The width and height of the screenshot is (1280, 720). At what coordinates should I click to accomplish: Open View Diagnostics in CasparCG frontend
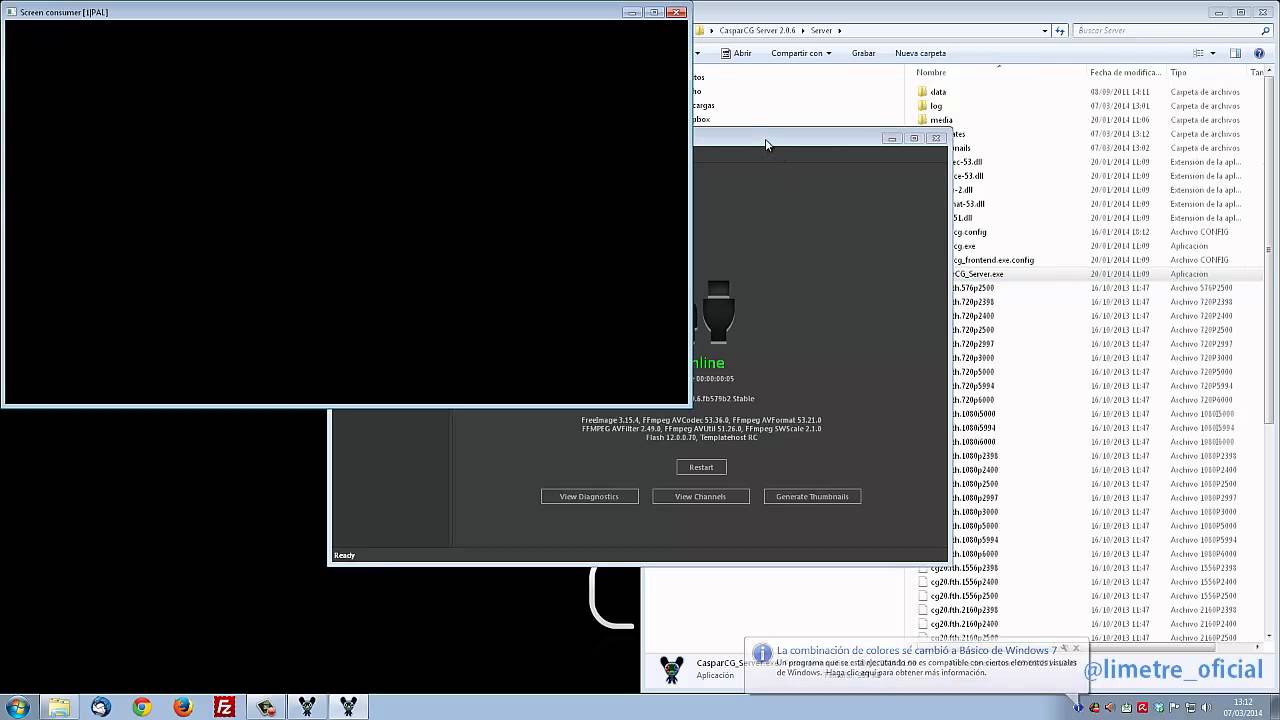click(589, 496)
